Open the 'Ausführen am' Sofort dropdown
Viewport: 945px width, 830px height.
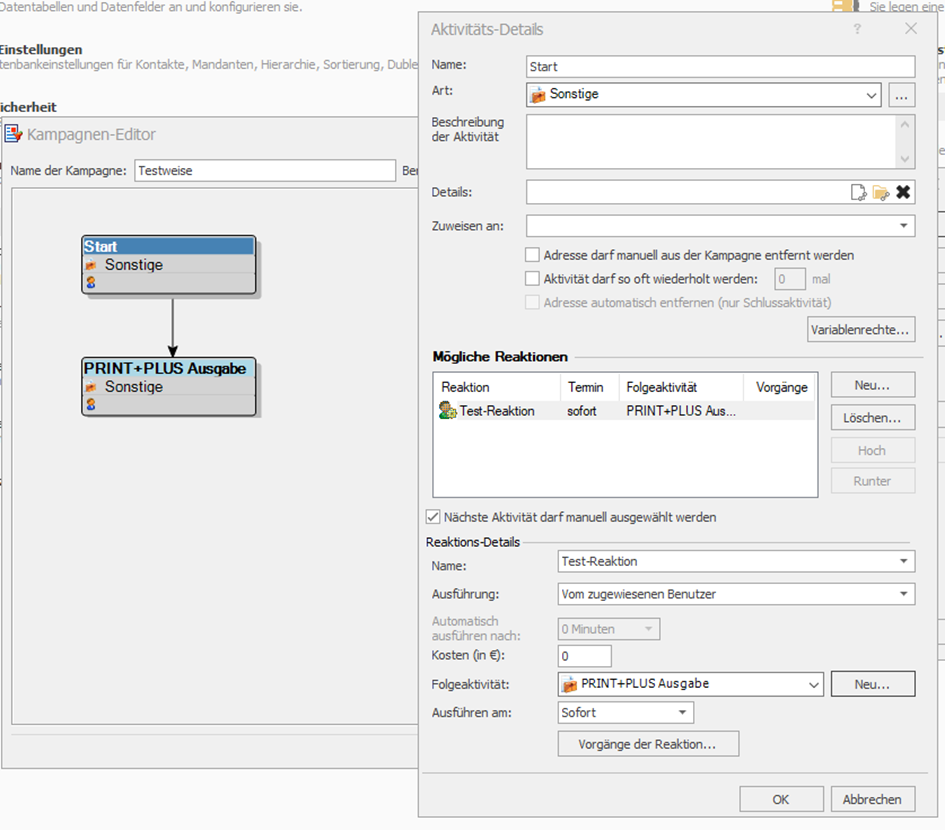point(682,712)
